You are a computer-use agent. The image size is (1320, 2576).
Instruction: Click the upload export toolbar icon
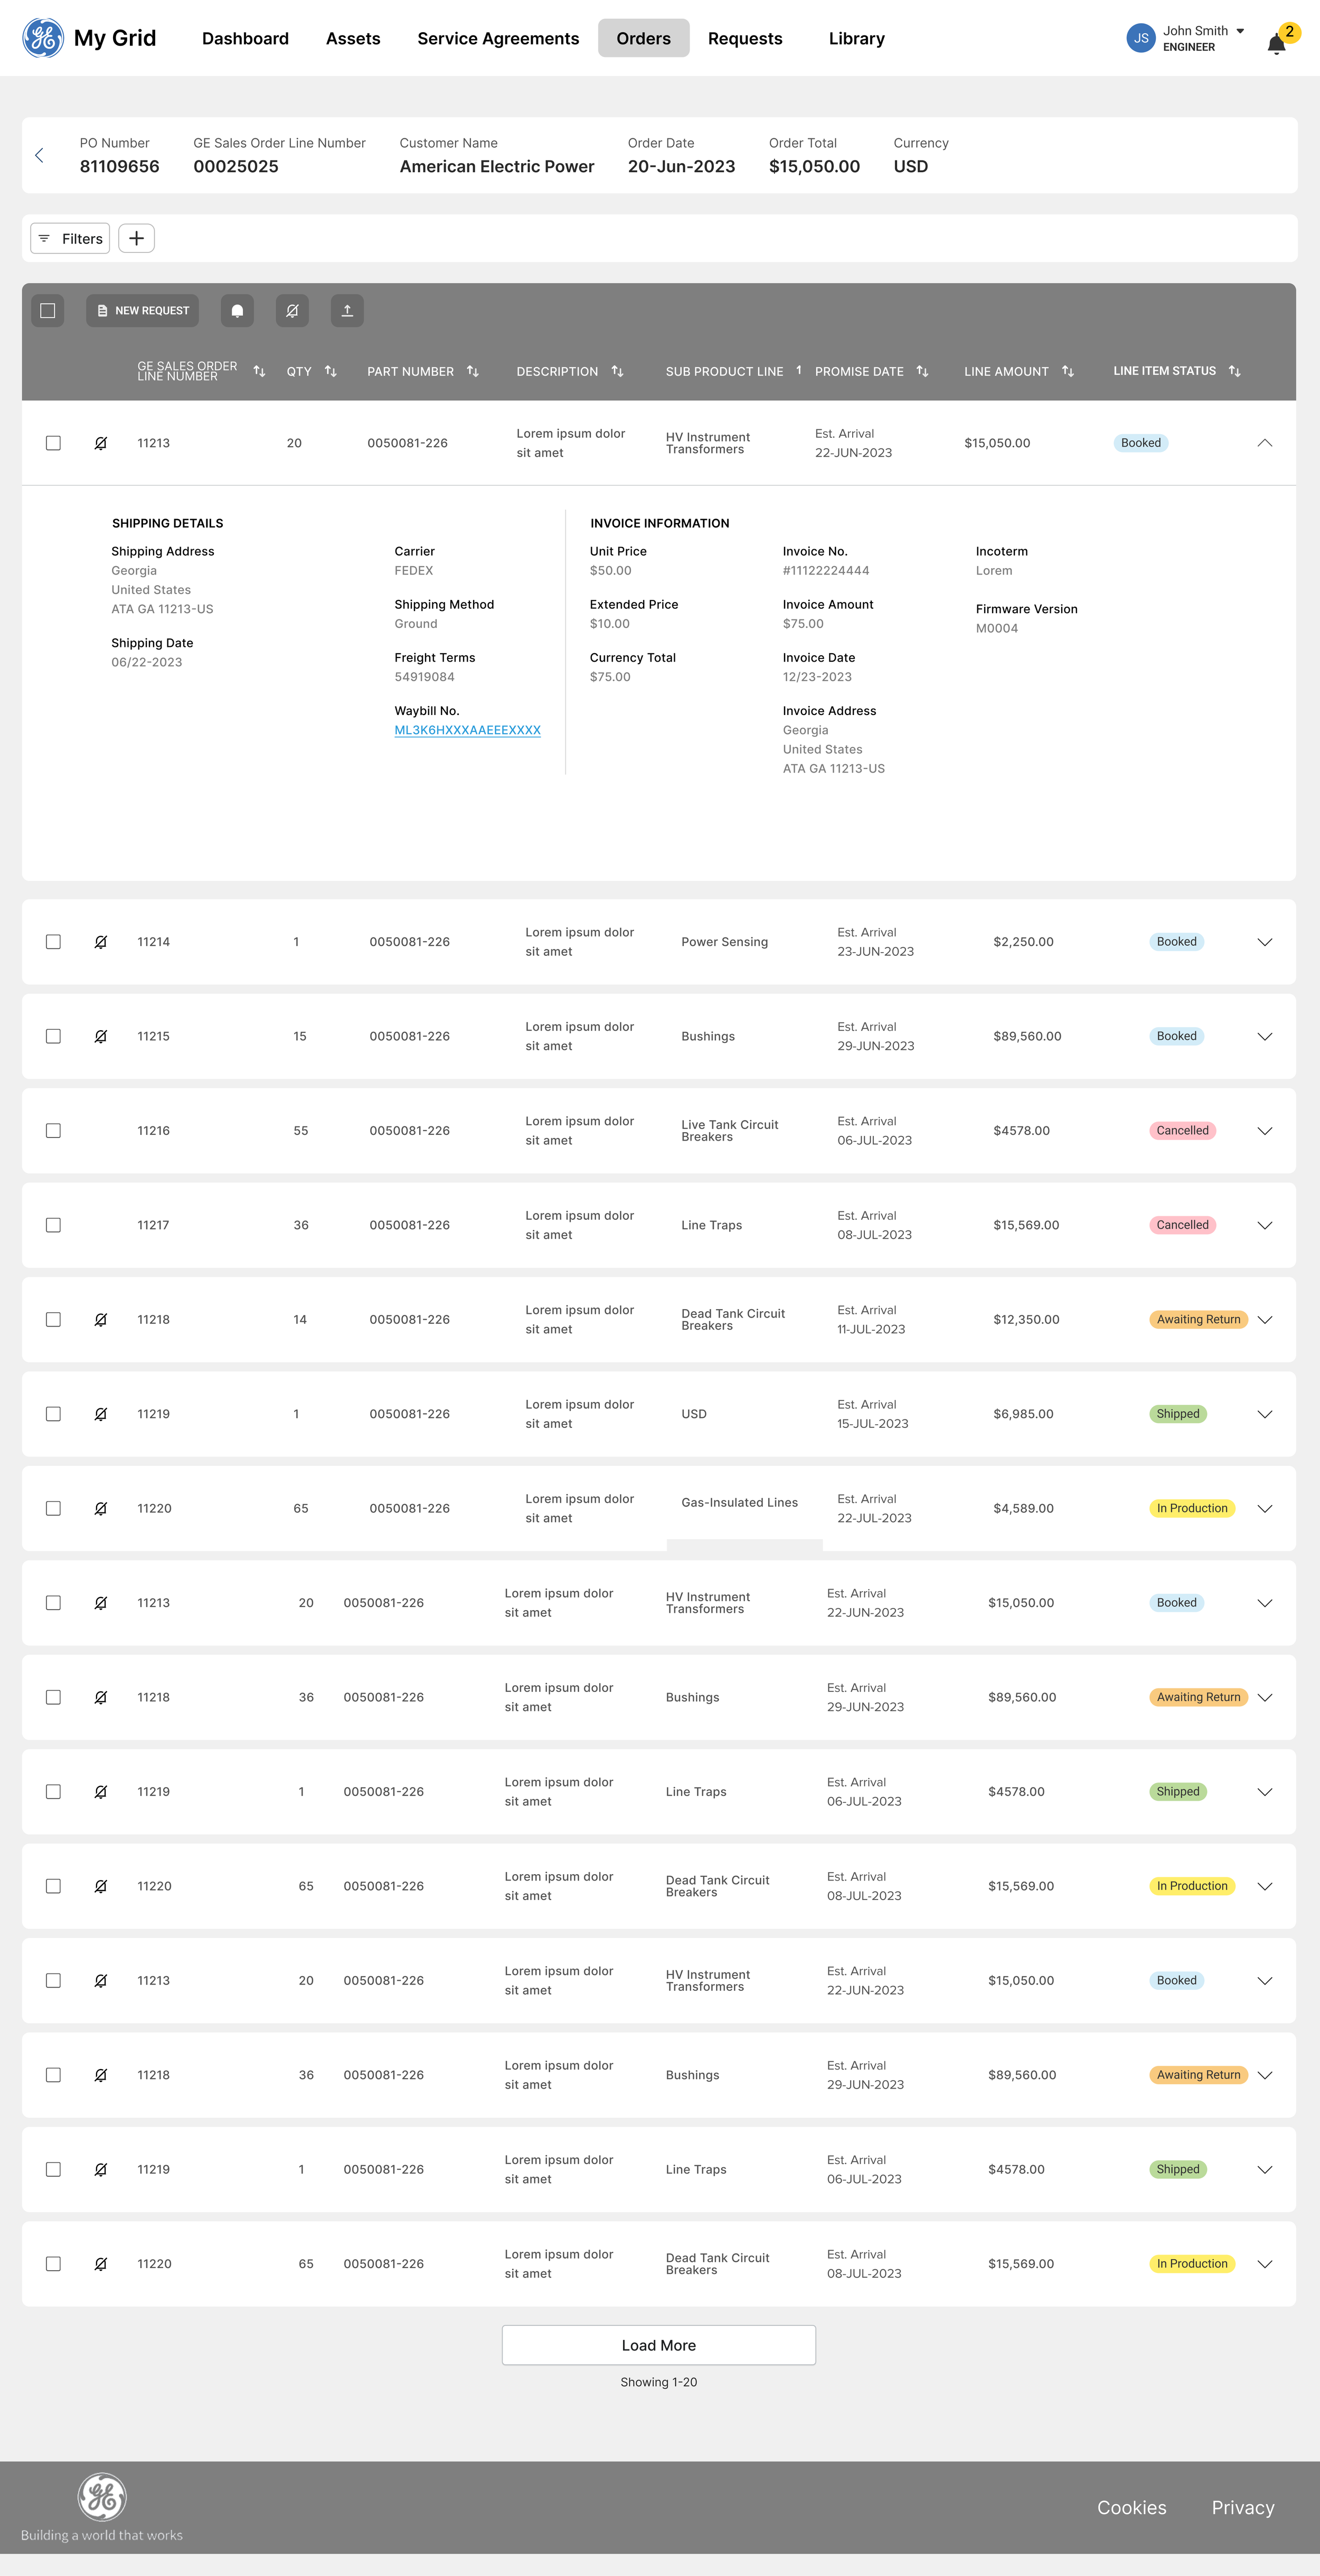347,311
